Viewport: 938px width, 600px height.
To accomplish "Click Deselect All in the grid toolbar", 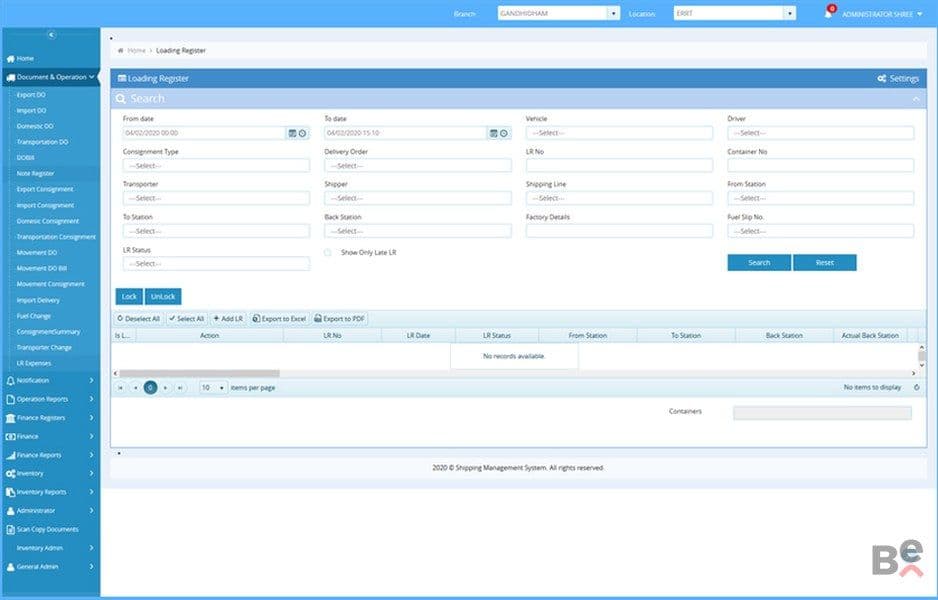I will [x=139, y=319].
